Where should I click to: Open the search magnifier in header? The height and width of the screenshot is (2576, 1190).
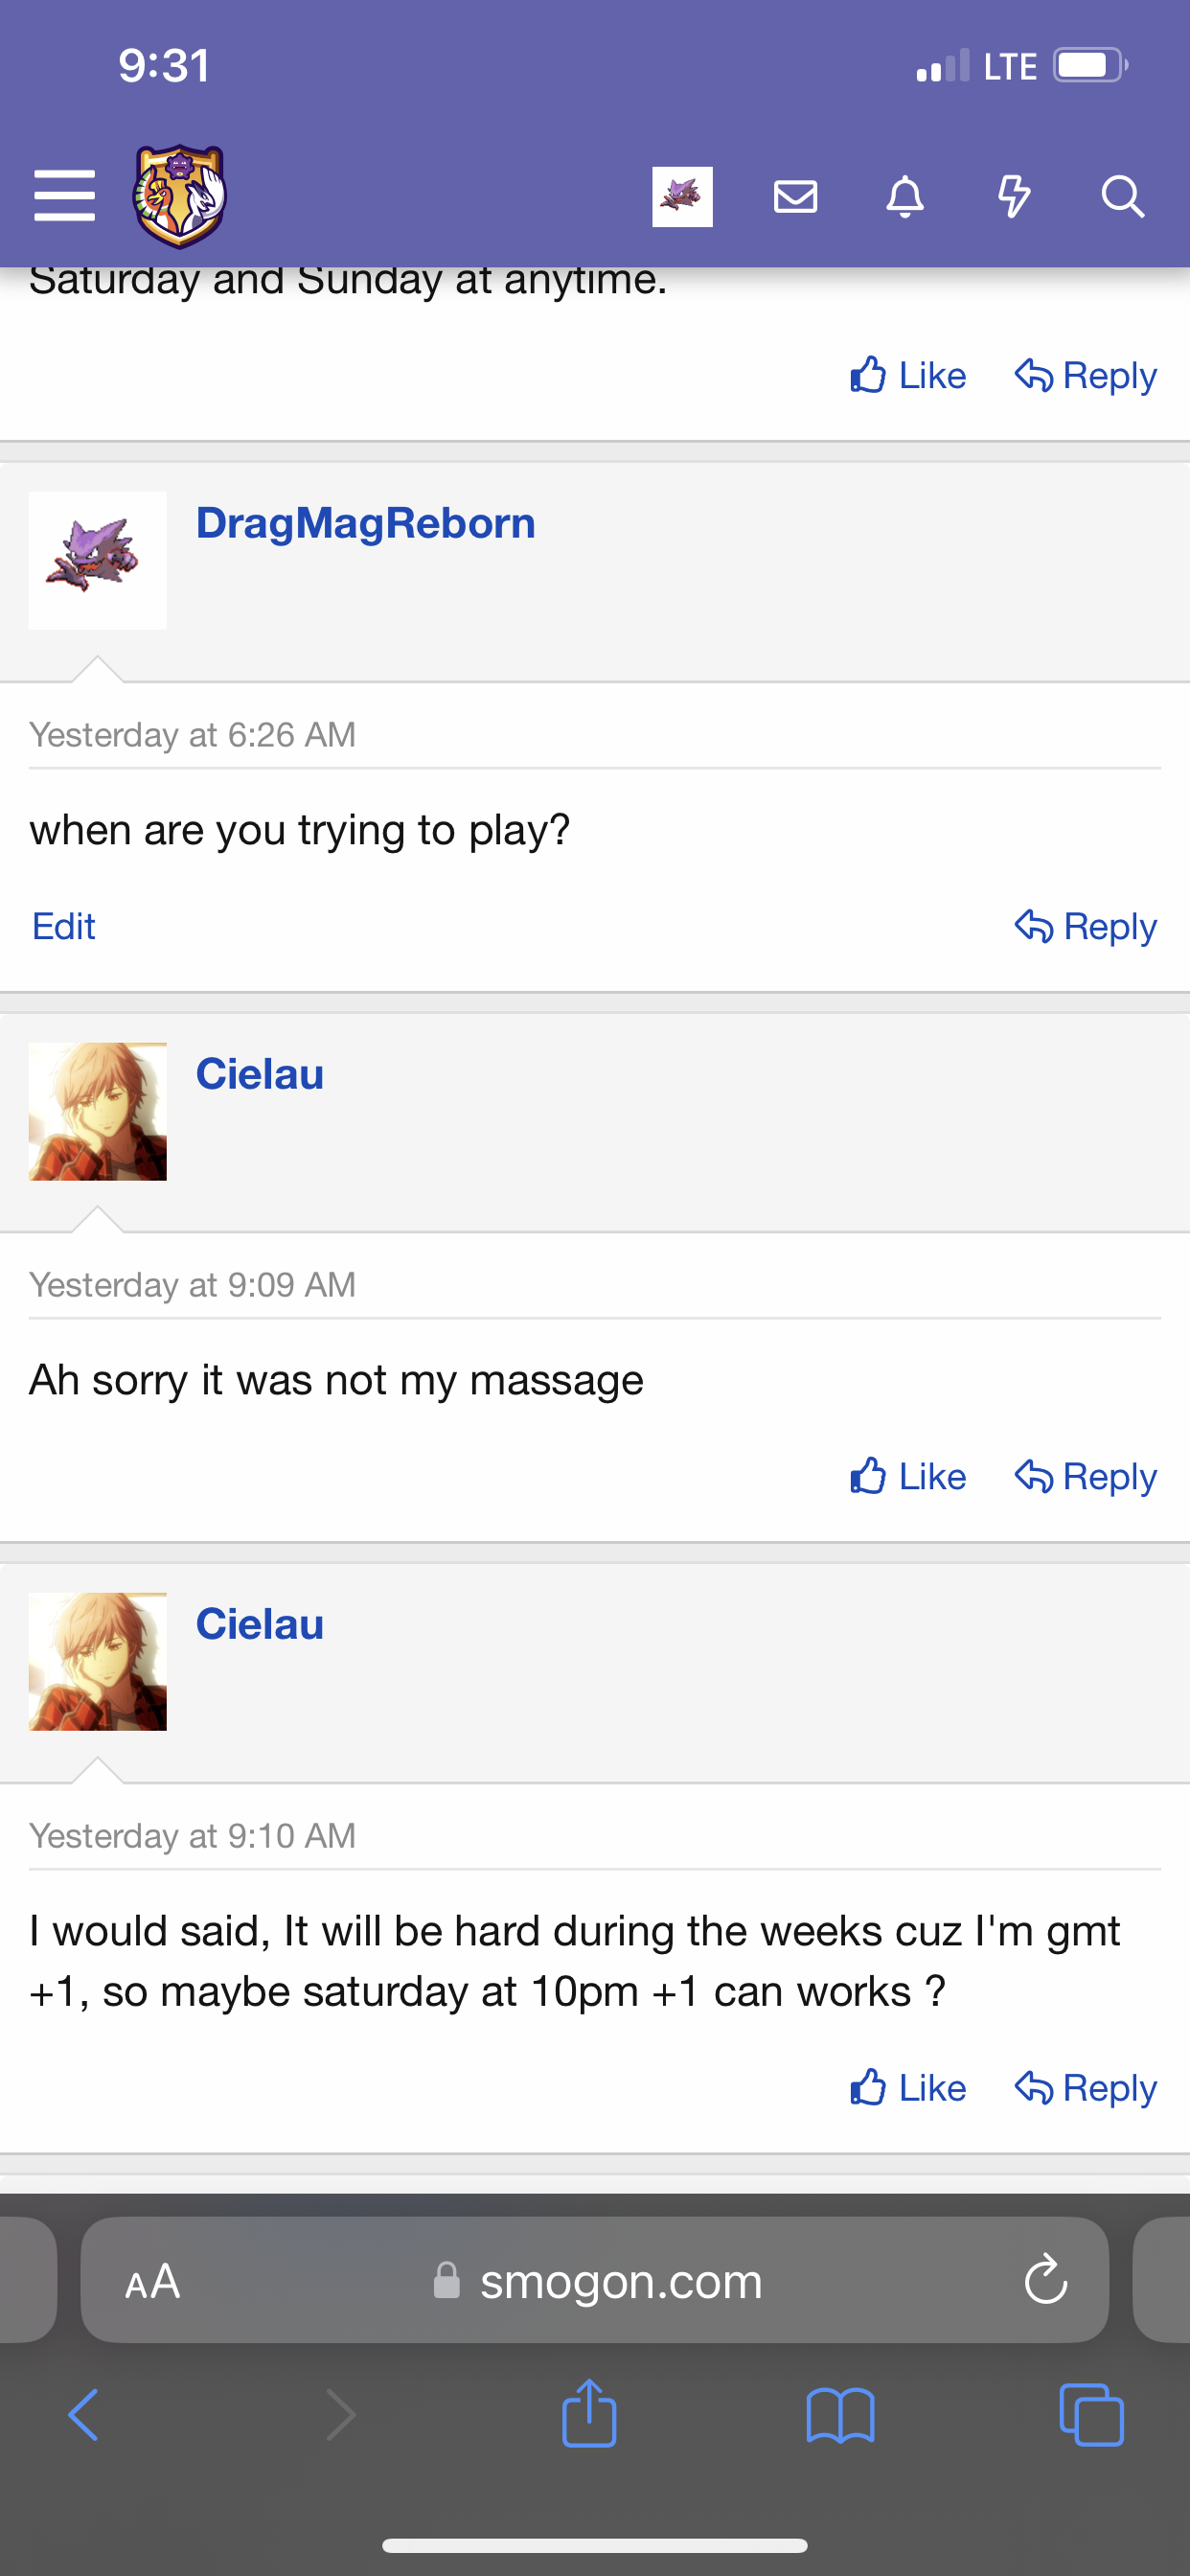pos(1122,196)
